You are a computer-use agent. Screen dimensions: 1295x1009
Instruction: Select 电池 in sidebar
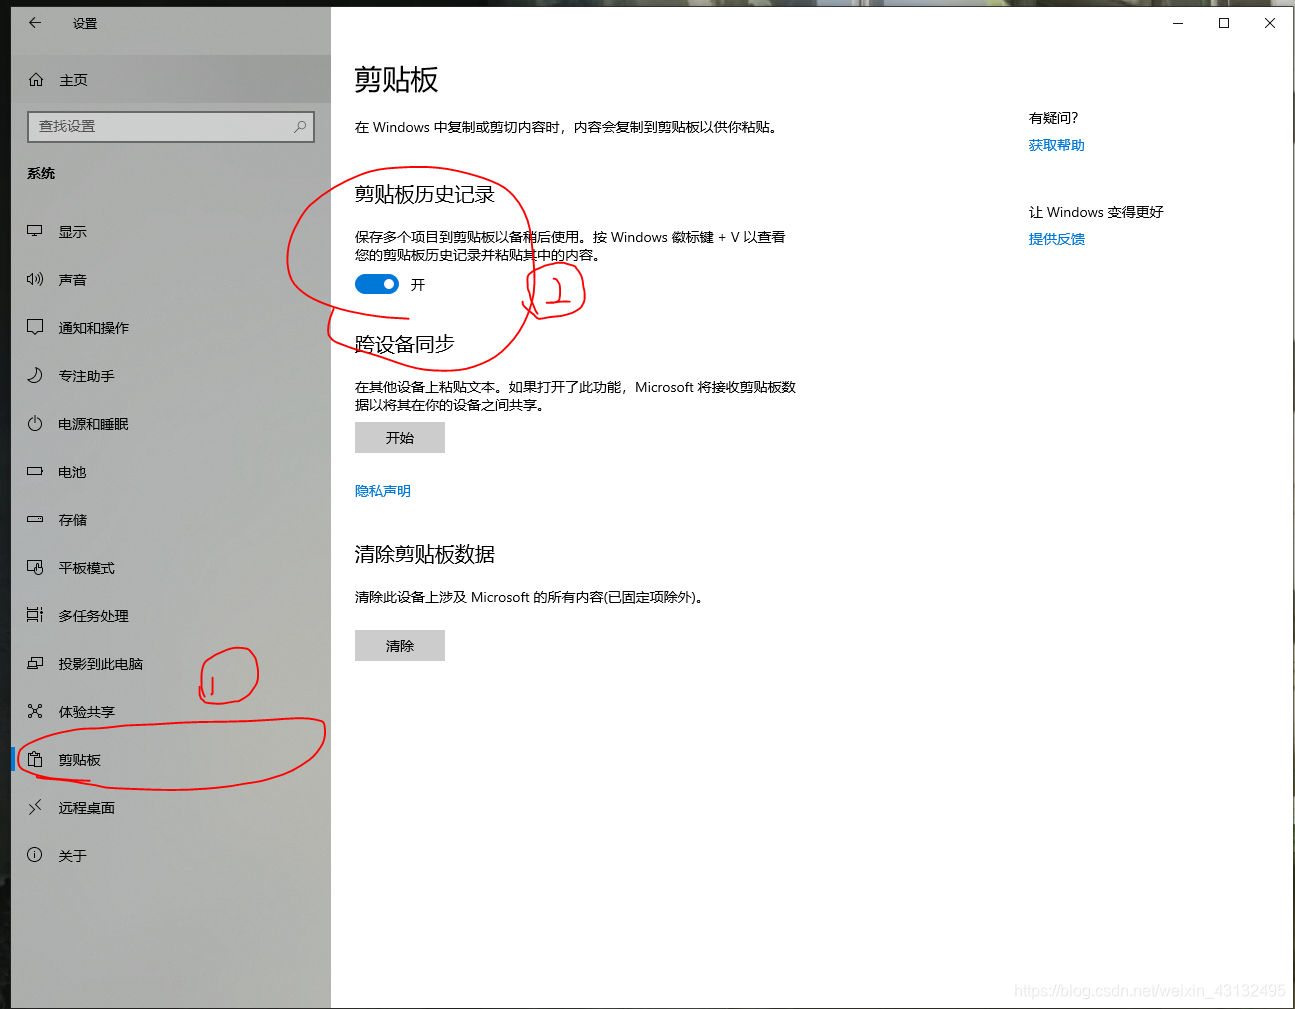click(171, 471)
